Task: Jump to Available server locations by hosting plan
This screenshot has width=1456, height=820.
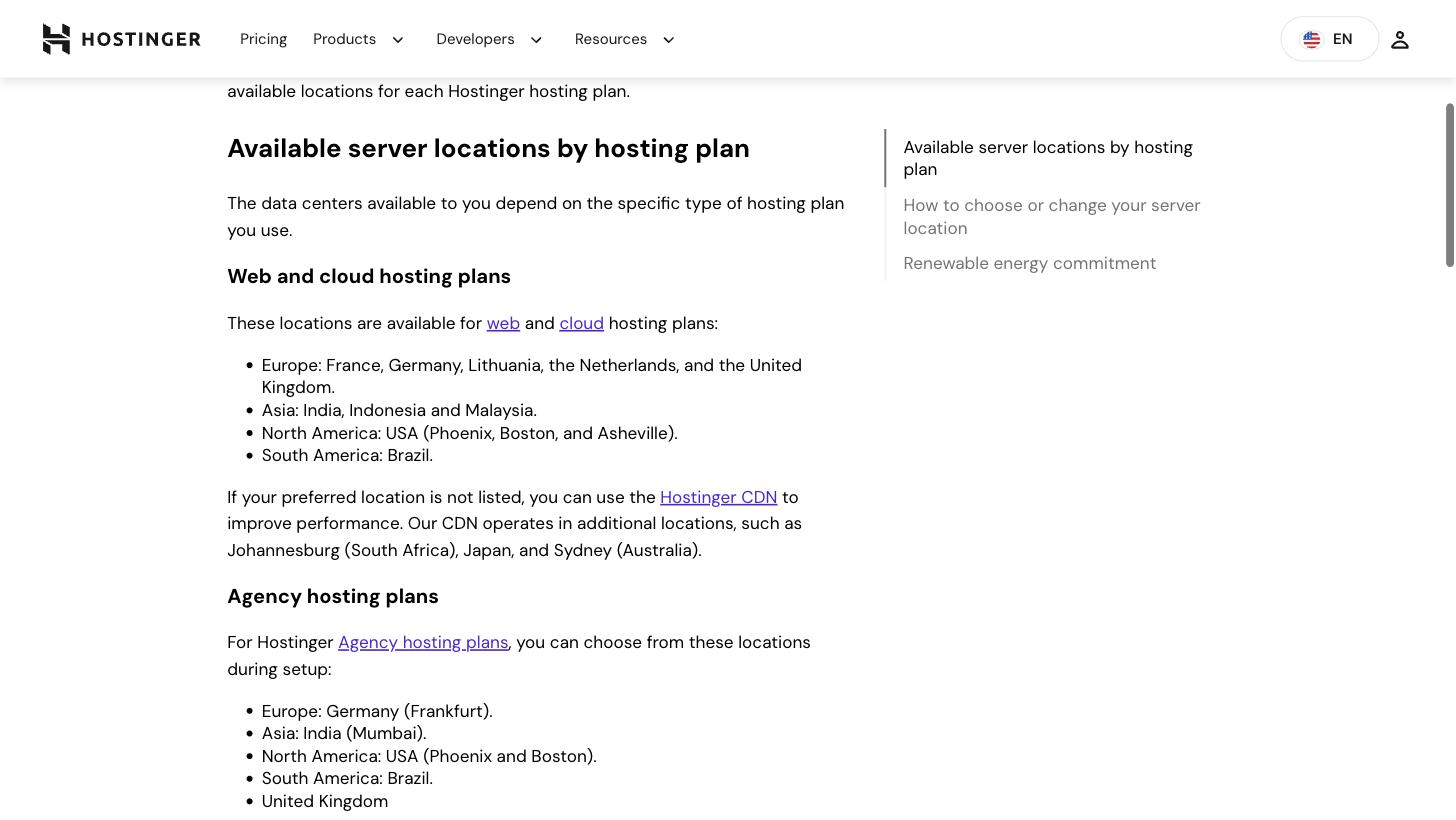Action: pyautogui.click(x=1048, y=158)
